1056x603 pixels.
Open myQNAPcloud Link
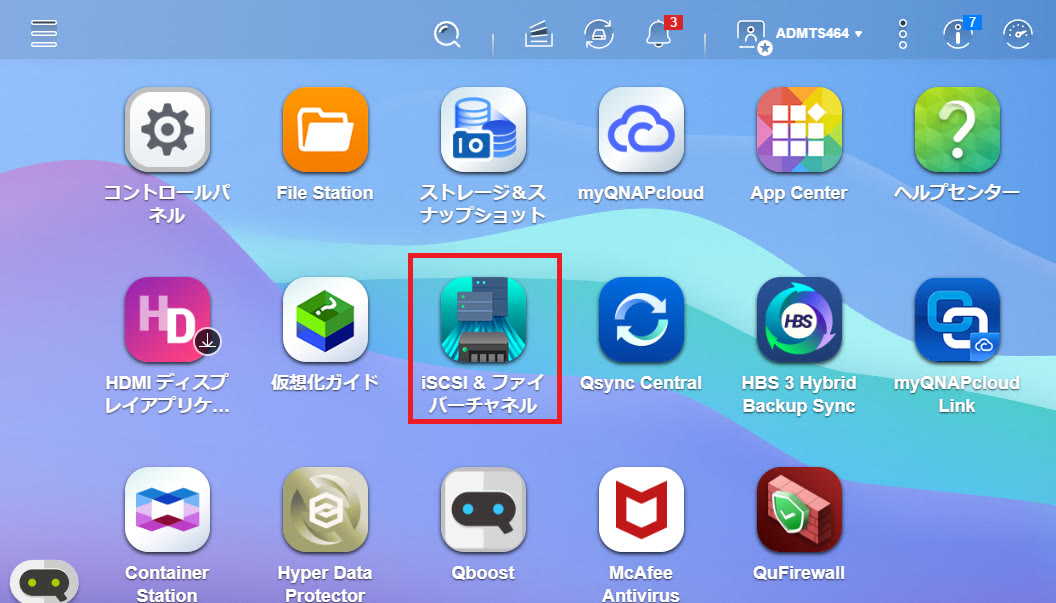coord(957,319)
